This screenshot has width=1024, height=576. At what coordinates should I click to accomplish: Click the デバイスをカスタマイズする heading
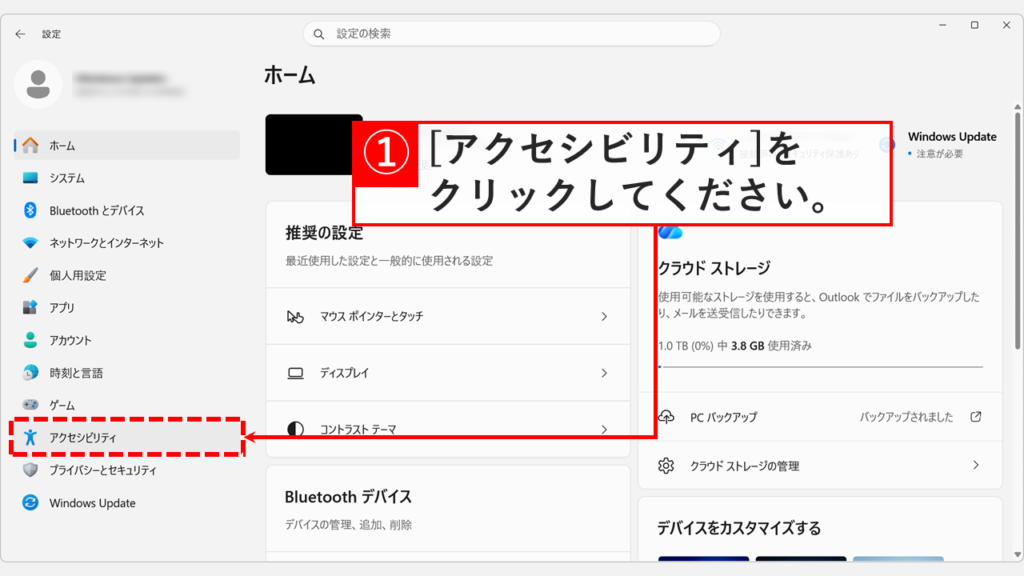(x=739, y=528)
